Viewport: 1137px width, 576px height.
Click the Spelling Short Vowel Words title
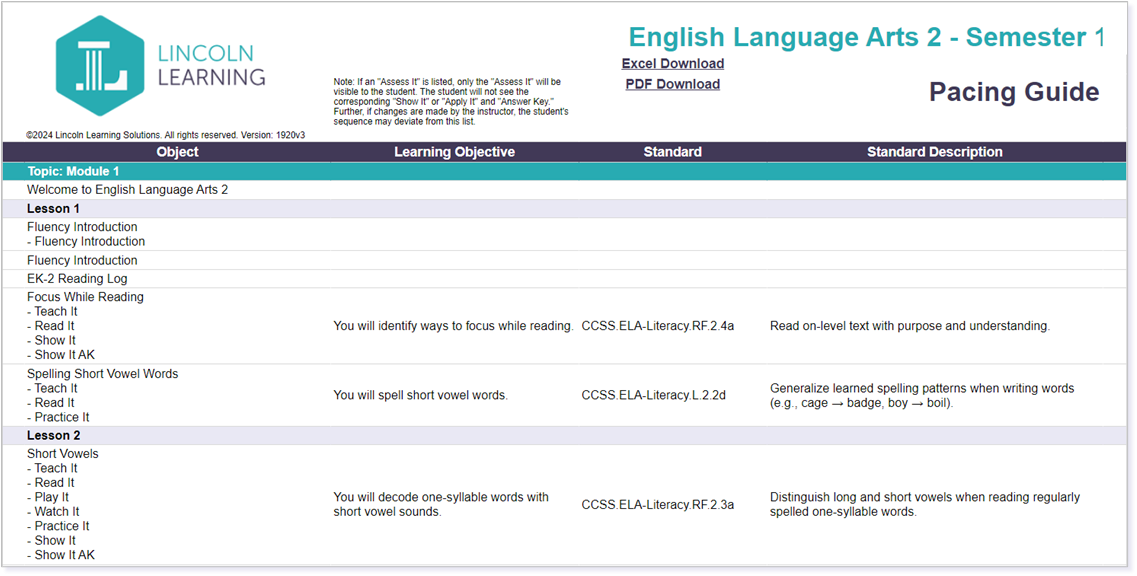pos(102,374)
